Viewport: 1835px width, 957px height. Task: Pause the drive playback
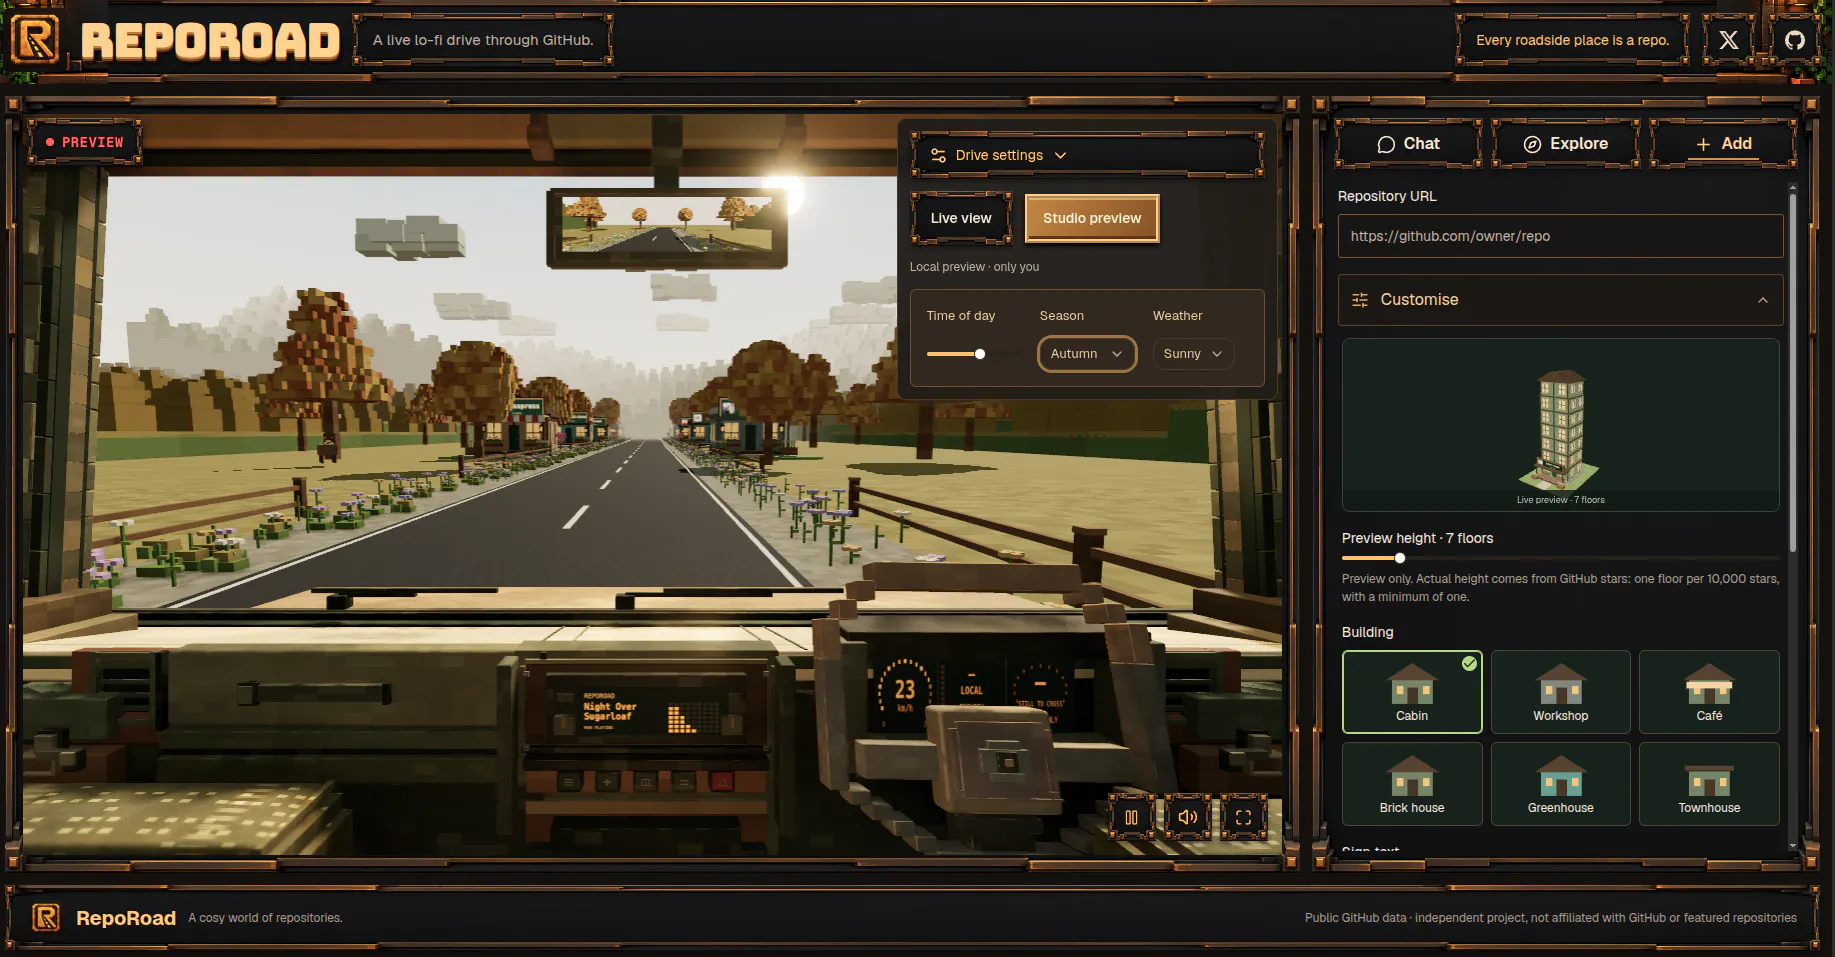1131,817
